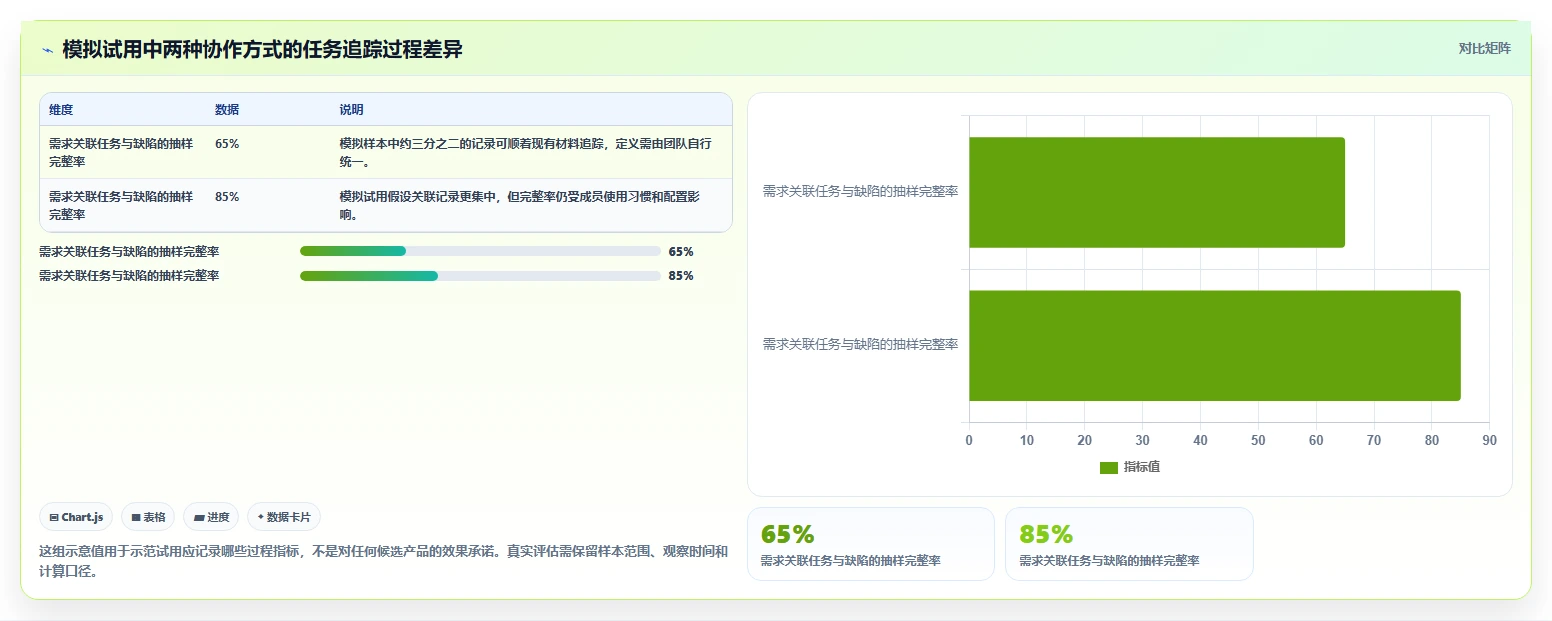Click the 50 tick label on the chart axis
This screenshot has width=1552, height=621.
1258,440
